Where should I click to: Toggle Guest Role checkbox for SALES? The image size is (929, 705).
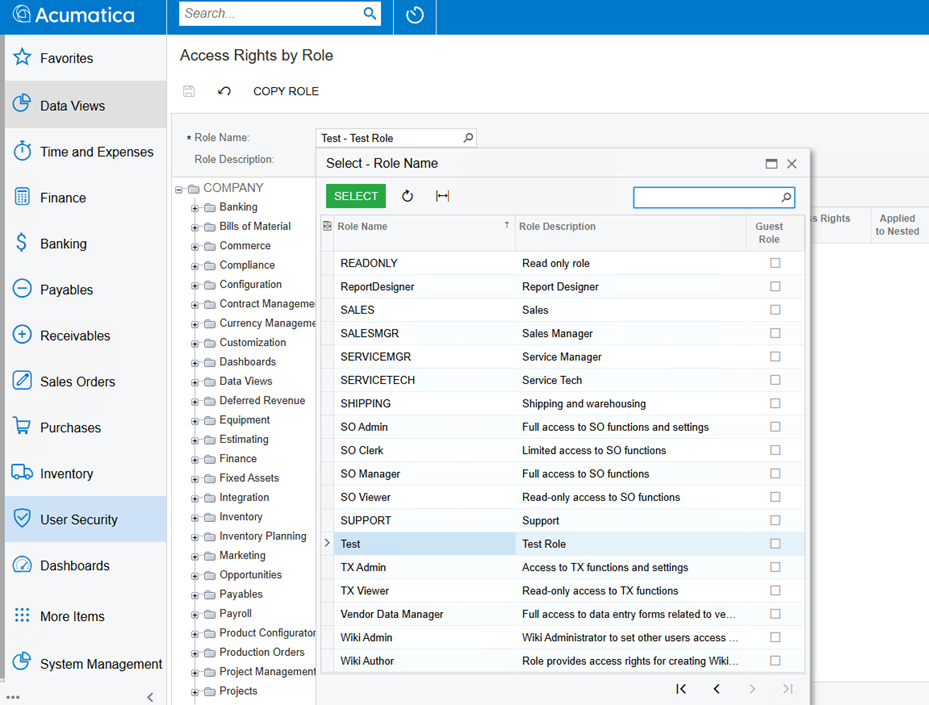[775, 309]
